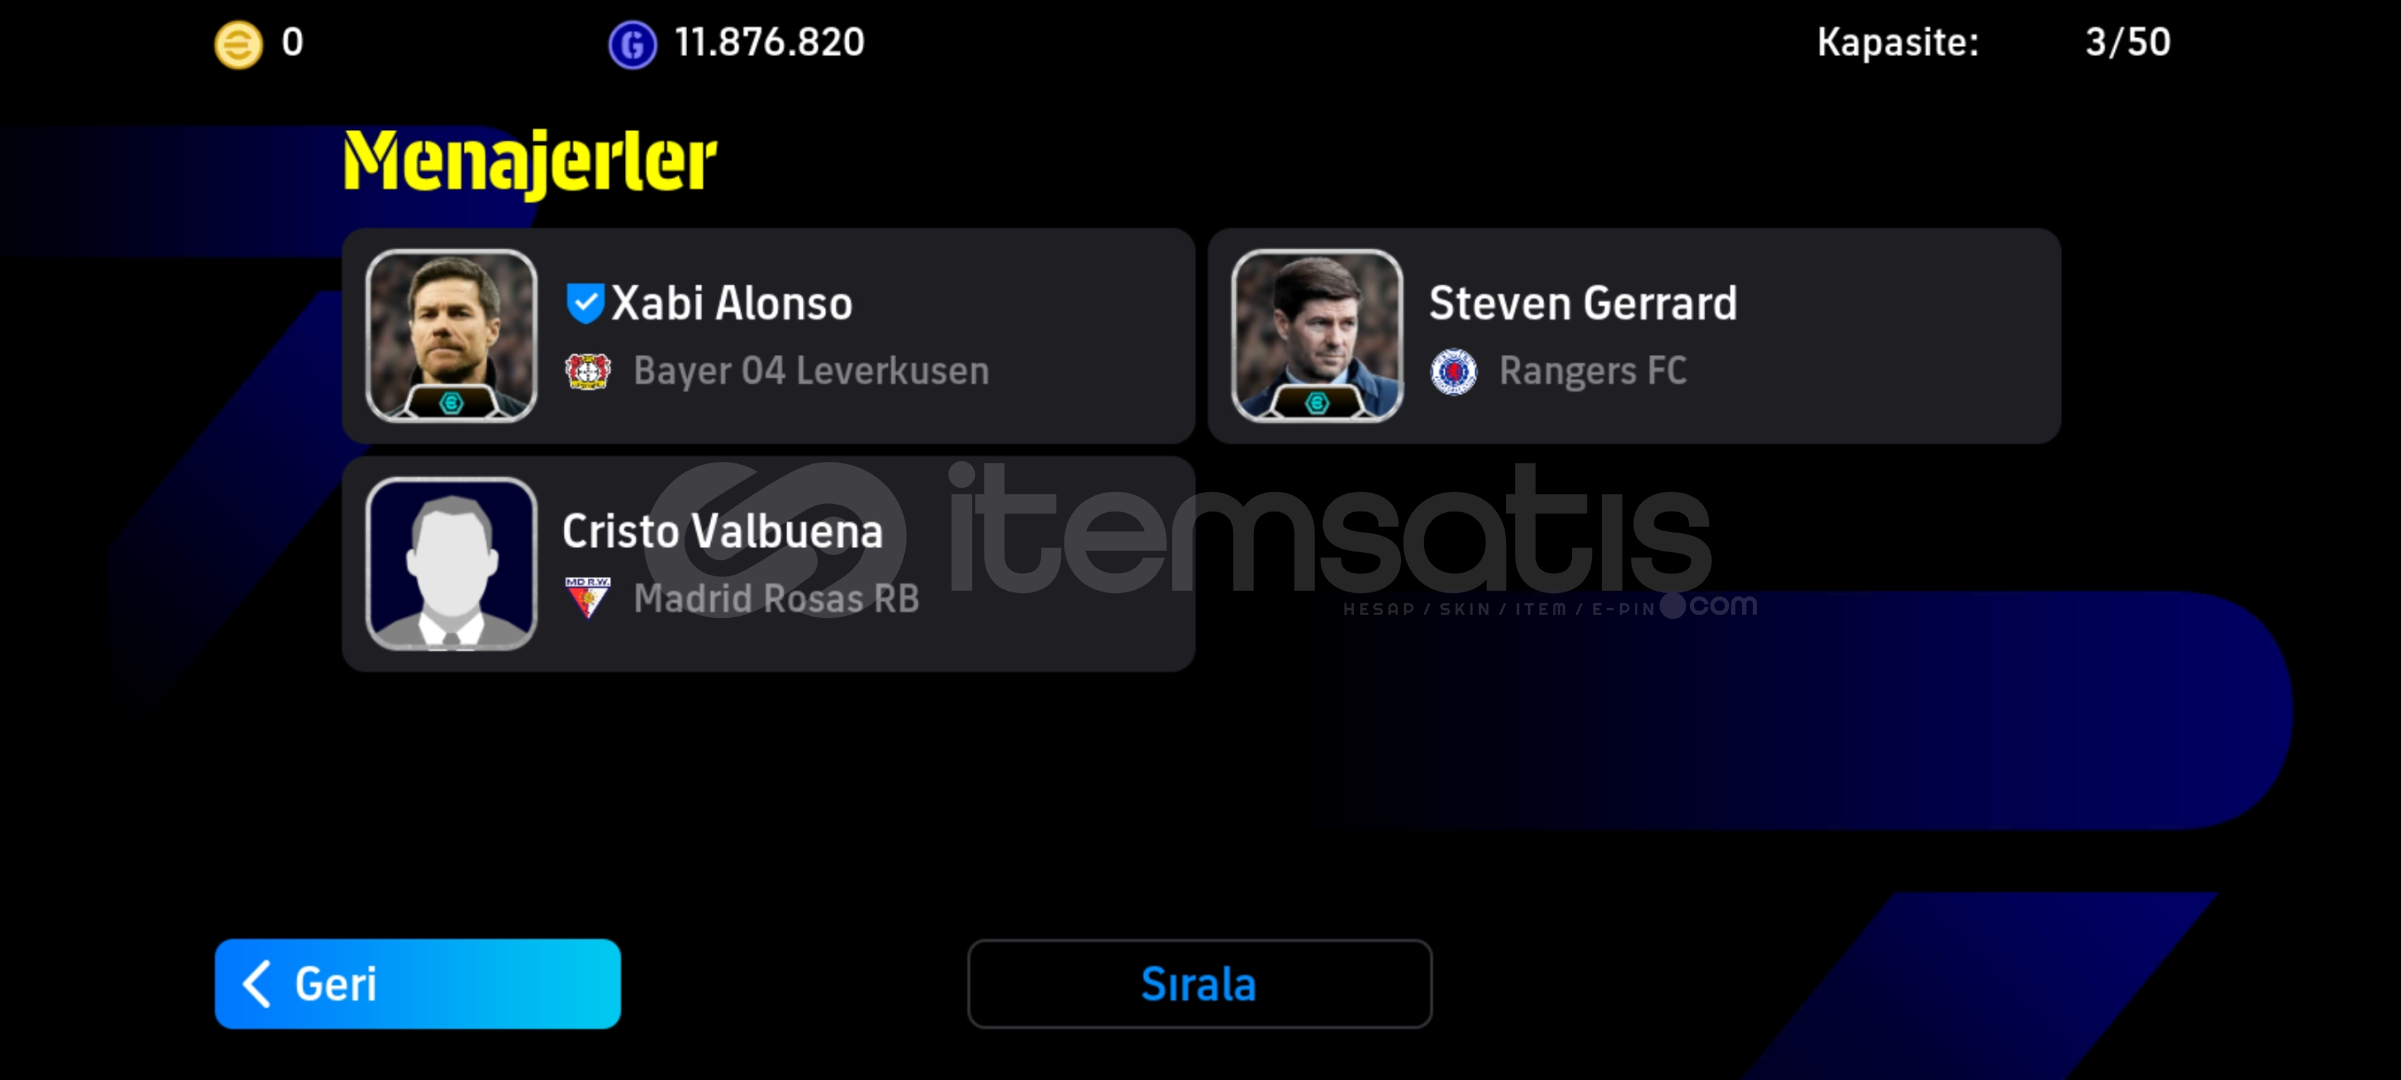Select the Cristo Valbuena manager name
2401x1080 pixels.
click(x=723, y=531)
